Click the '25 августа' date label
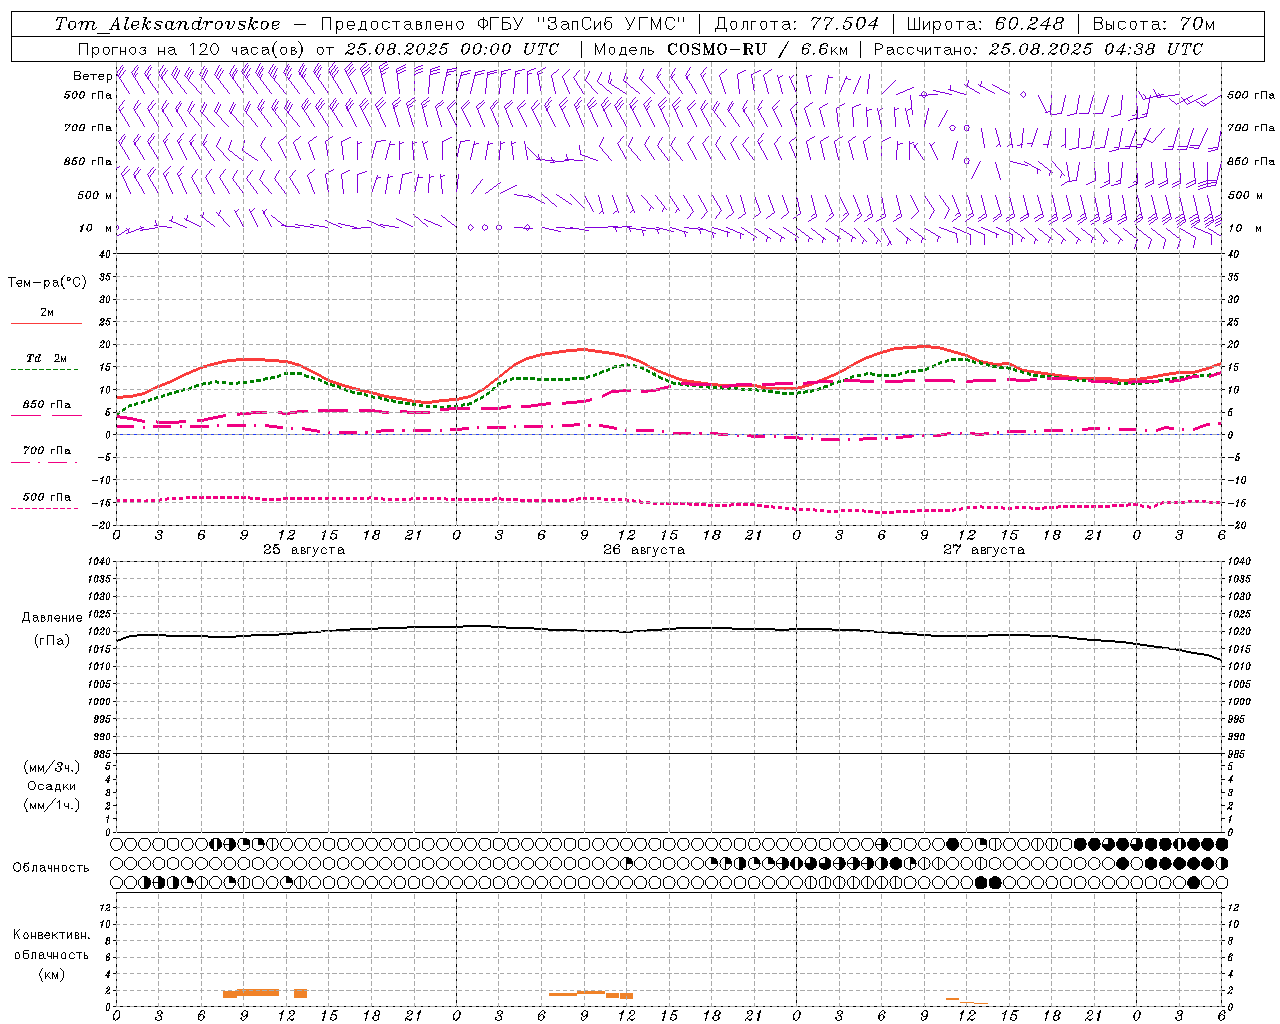Screen dimensions: 1280x1024 click(304, 550)
